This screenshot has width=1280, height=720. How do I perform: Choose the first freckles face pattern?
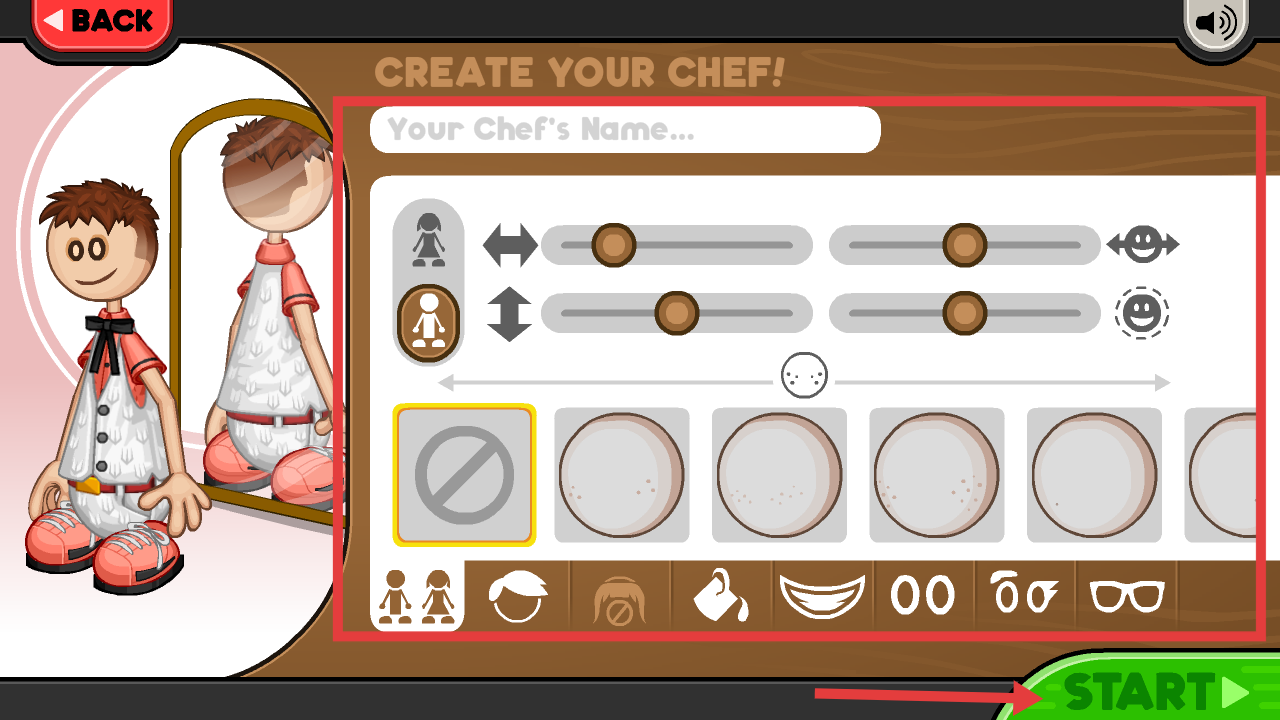pos(622,475)
